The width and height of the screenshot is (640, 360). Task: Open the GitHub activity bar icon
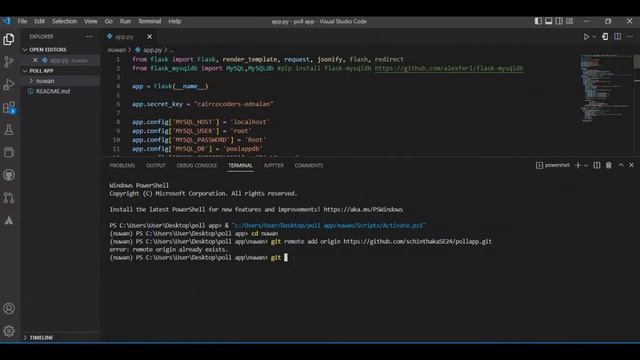point(9,175)
